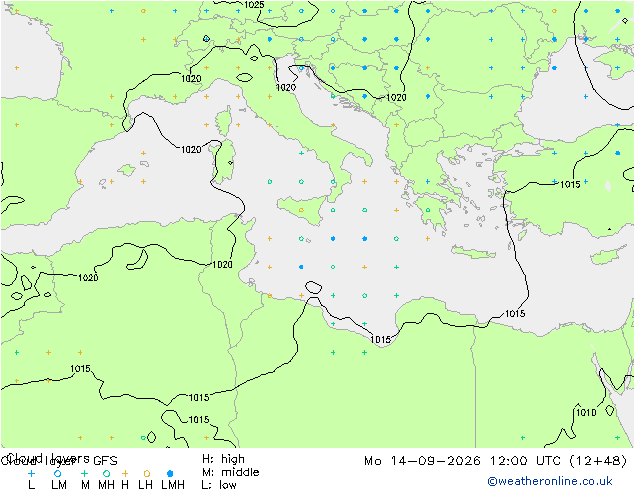Click the island of Corsica on map
Viewport: 634px width, 490px height.
coord(224,121)
